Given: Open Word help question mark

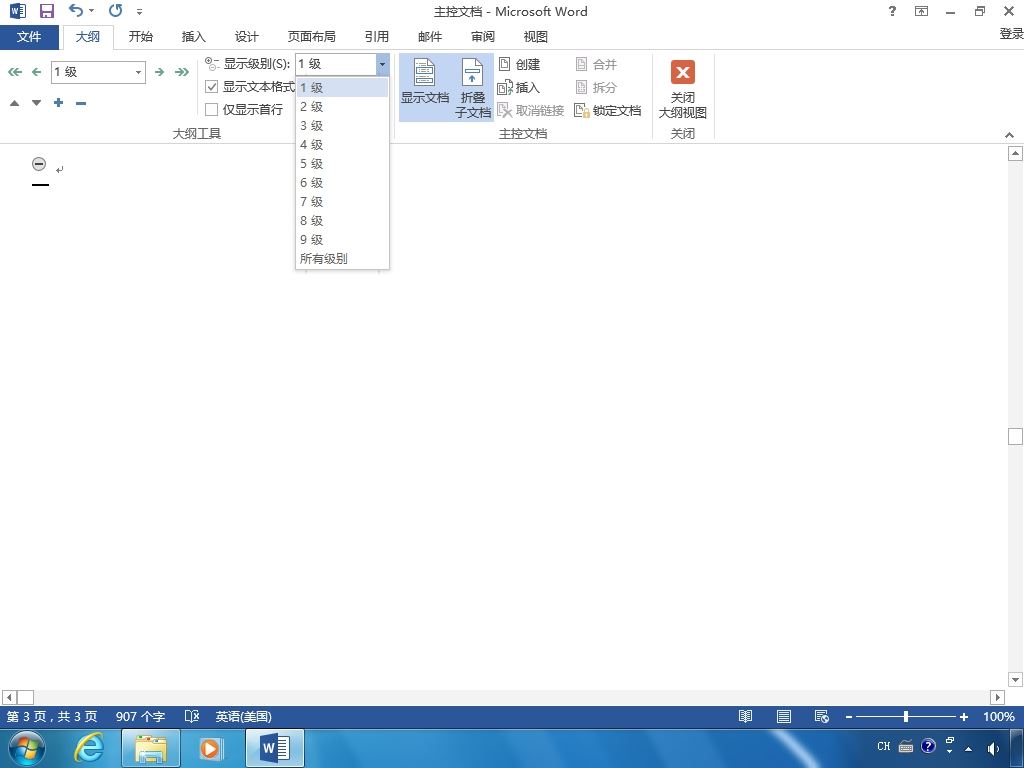Looking at the screenshot, I should coord(892,11).
